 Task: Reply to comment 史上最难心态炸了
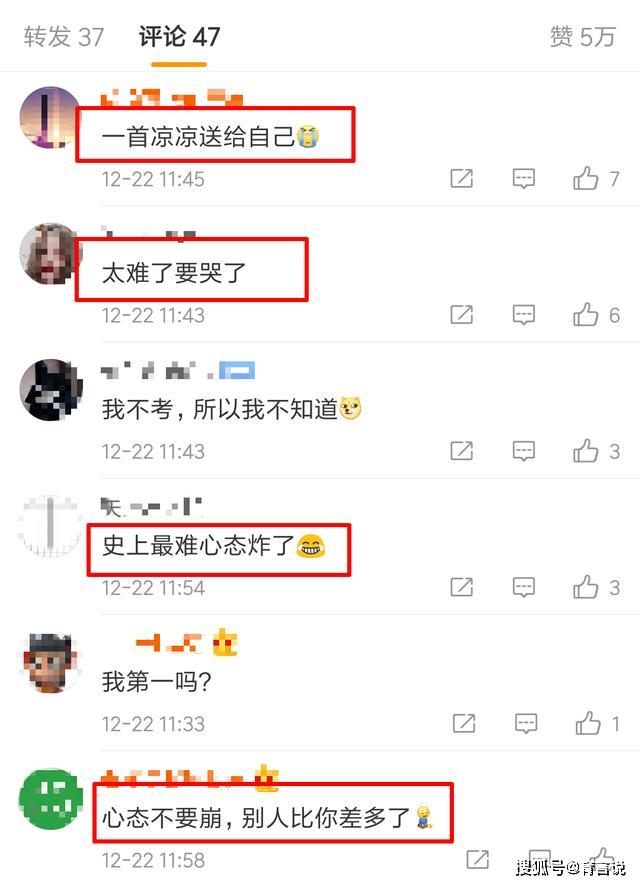[x=523, y=588]
